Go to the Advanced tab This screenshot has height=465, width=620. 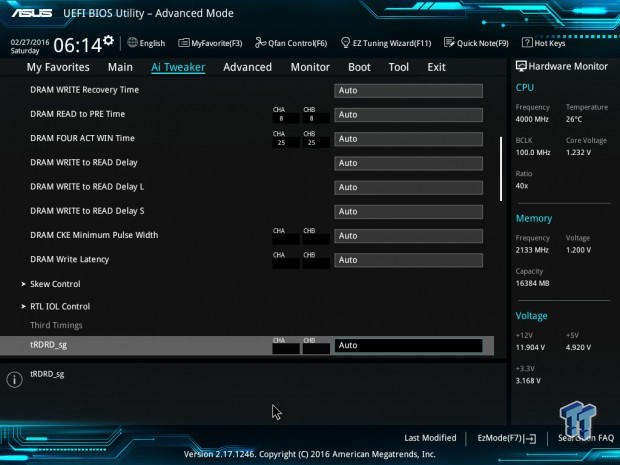pos(248,67)
